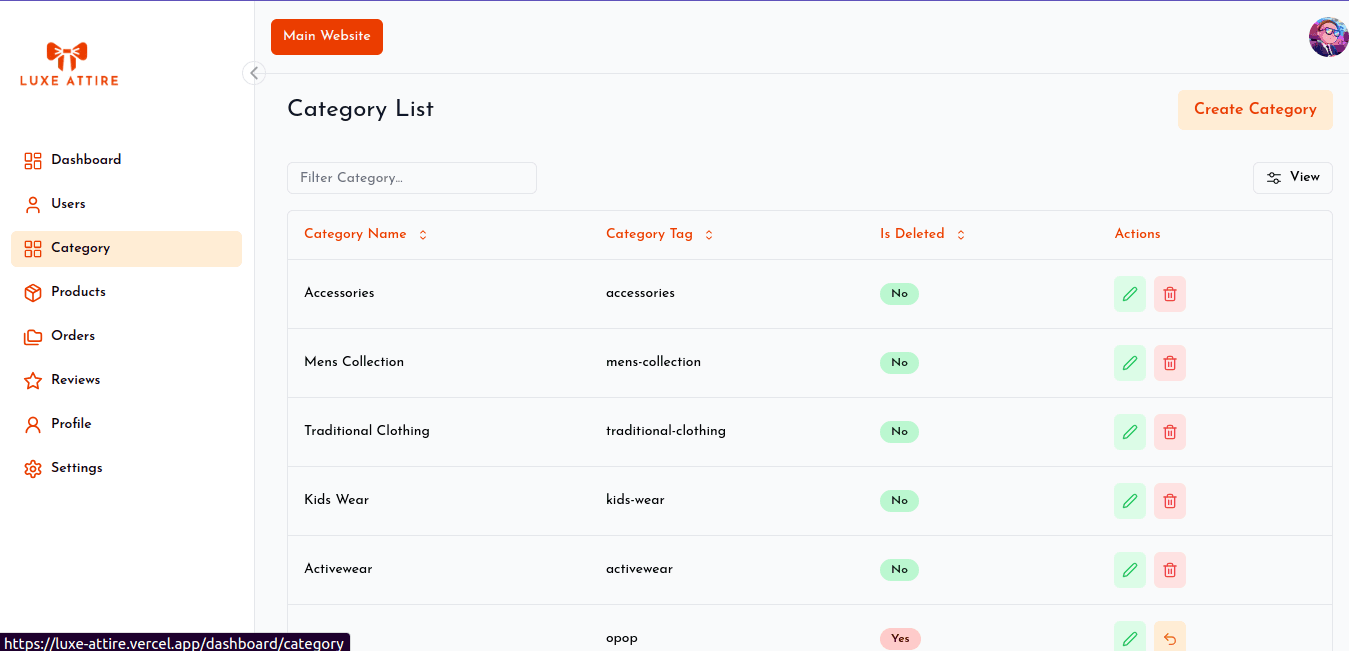Go to Dashboard in the sidebar
This screenshot has width=1349, height=651.
tap(86, 160)
